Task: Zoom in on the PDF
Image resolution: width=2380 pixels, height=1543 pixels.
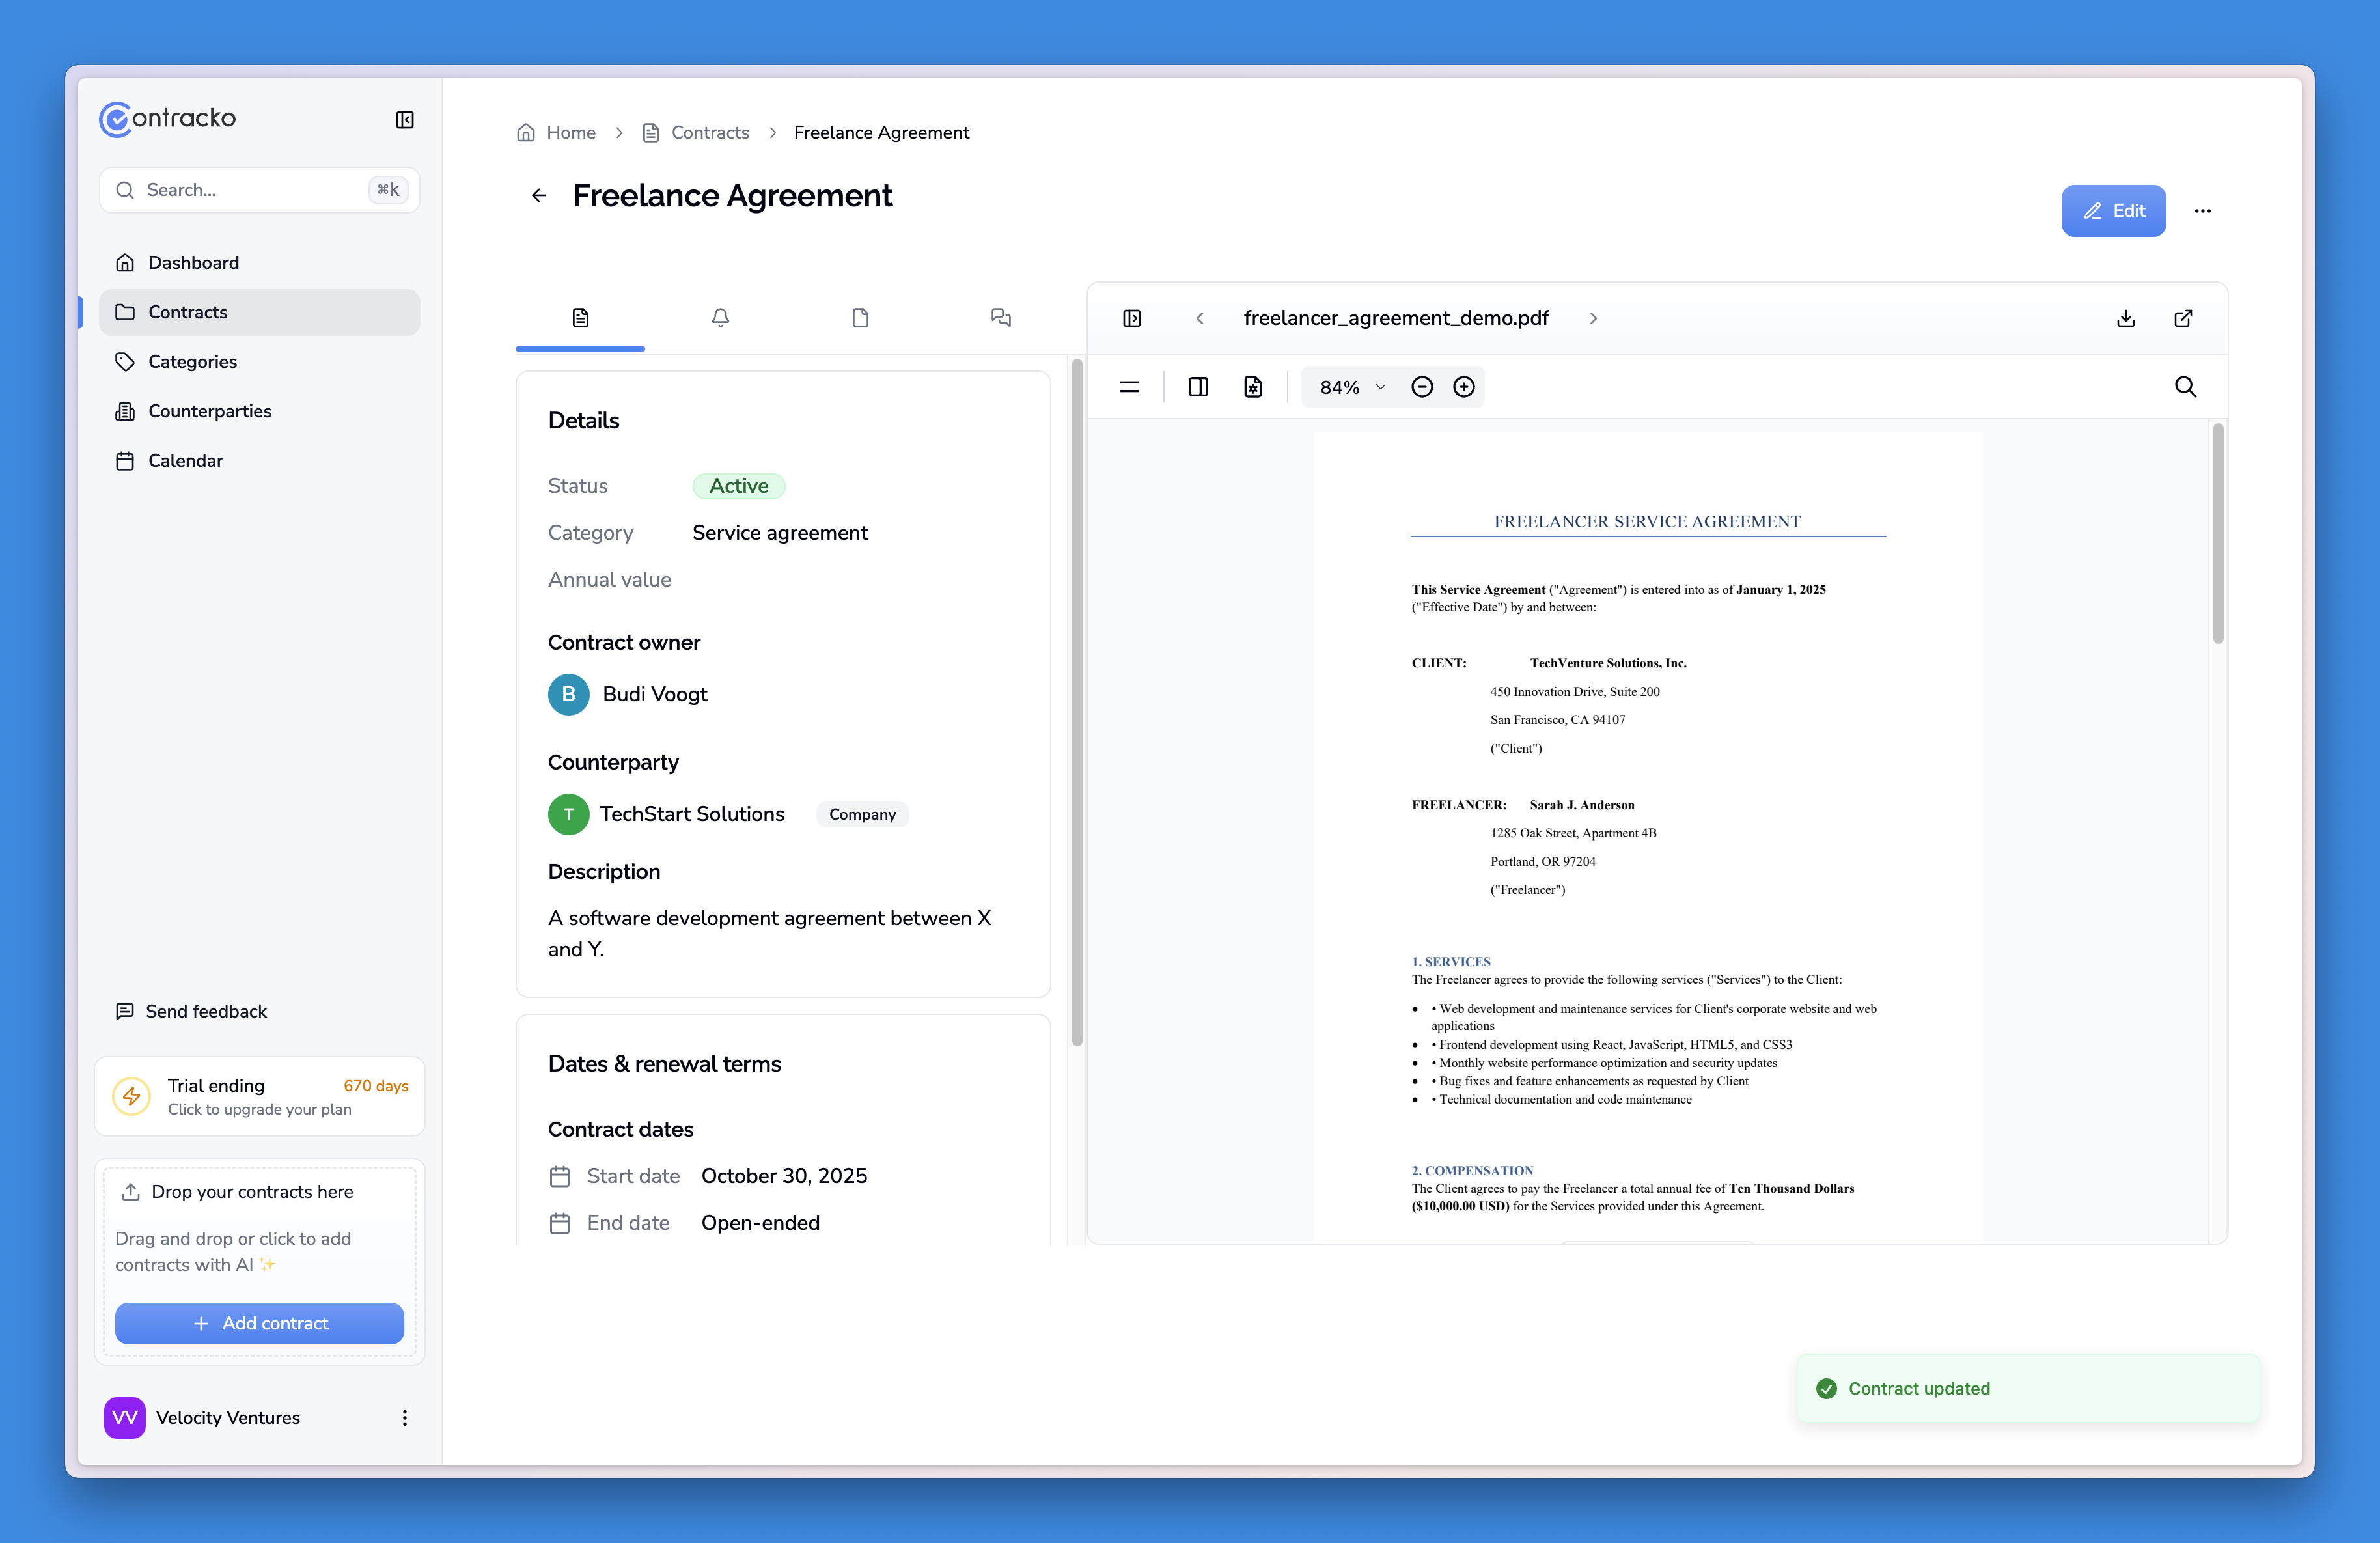Action: [1464, 387]
